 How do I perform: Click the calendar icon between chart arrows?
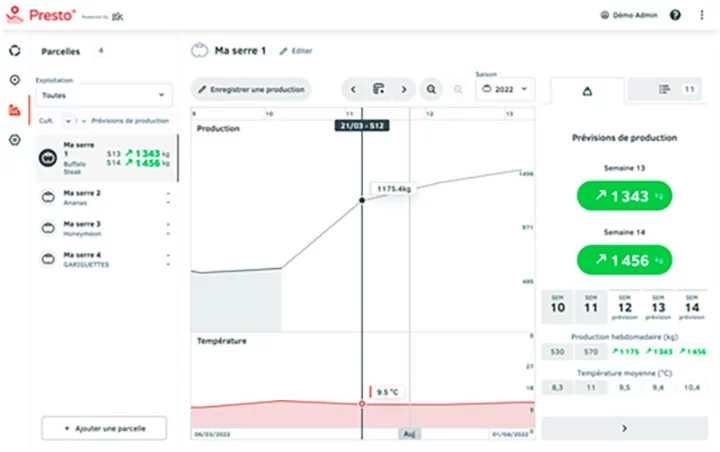click(x=378, y=89)
